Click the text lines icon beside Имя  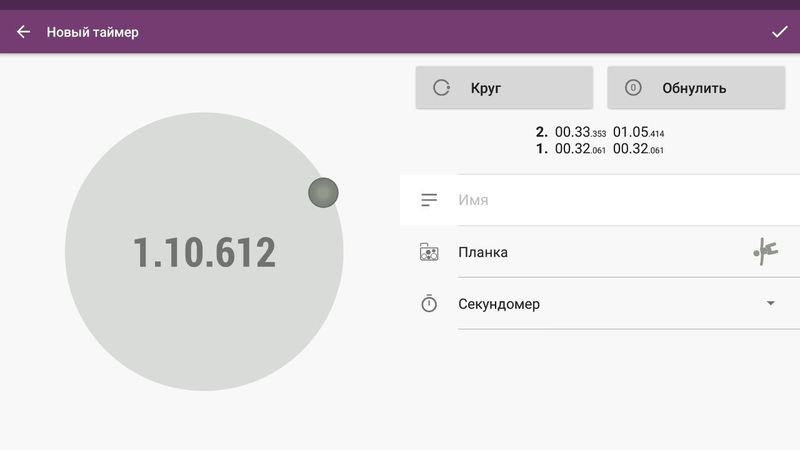tap(429, 199)
